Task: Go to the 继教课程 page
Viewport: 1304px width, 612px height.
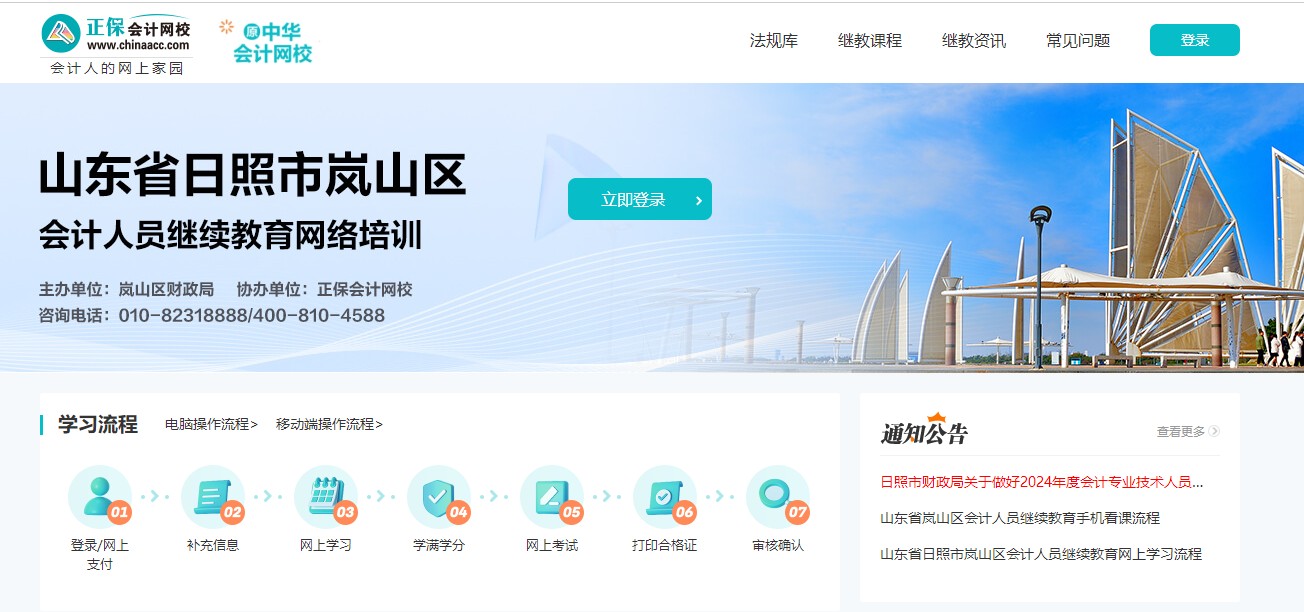Action: tap(869, 41)
